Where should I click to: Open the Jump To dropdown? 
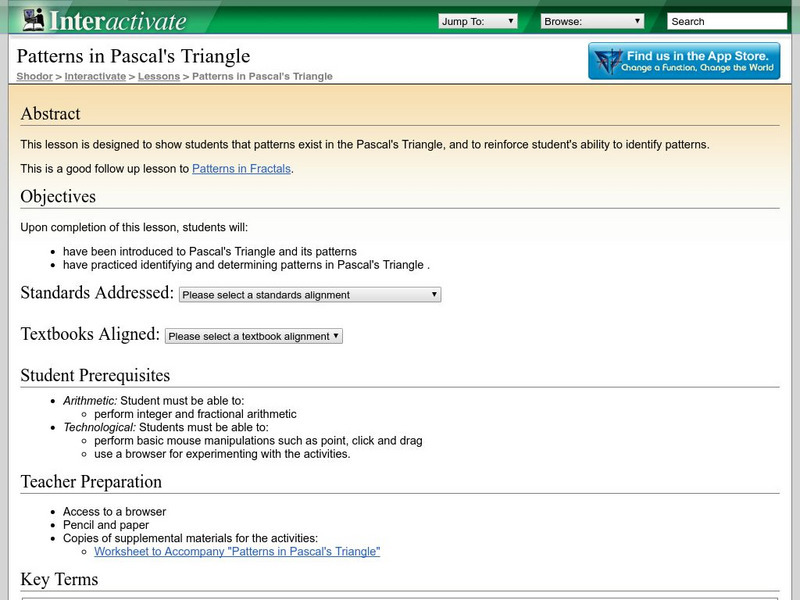478,21
